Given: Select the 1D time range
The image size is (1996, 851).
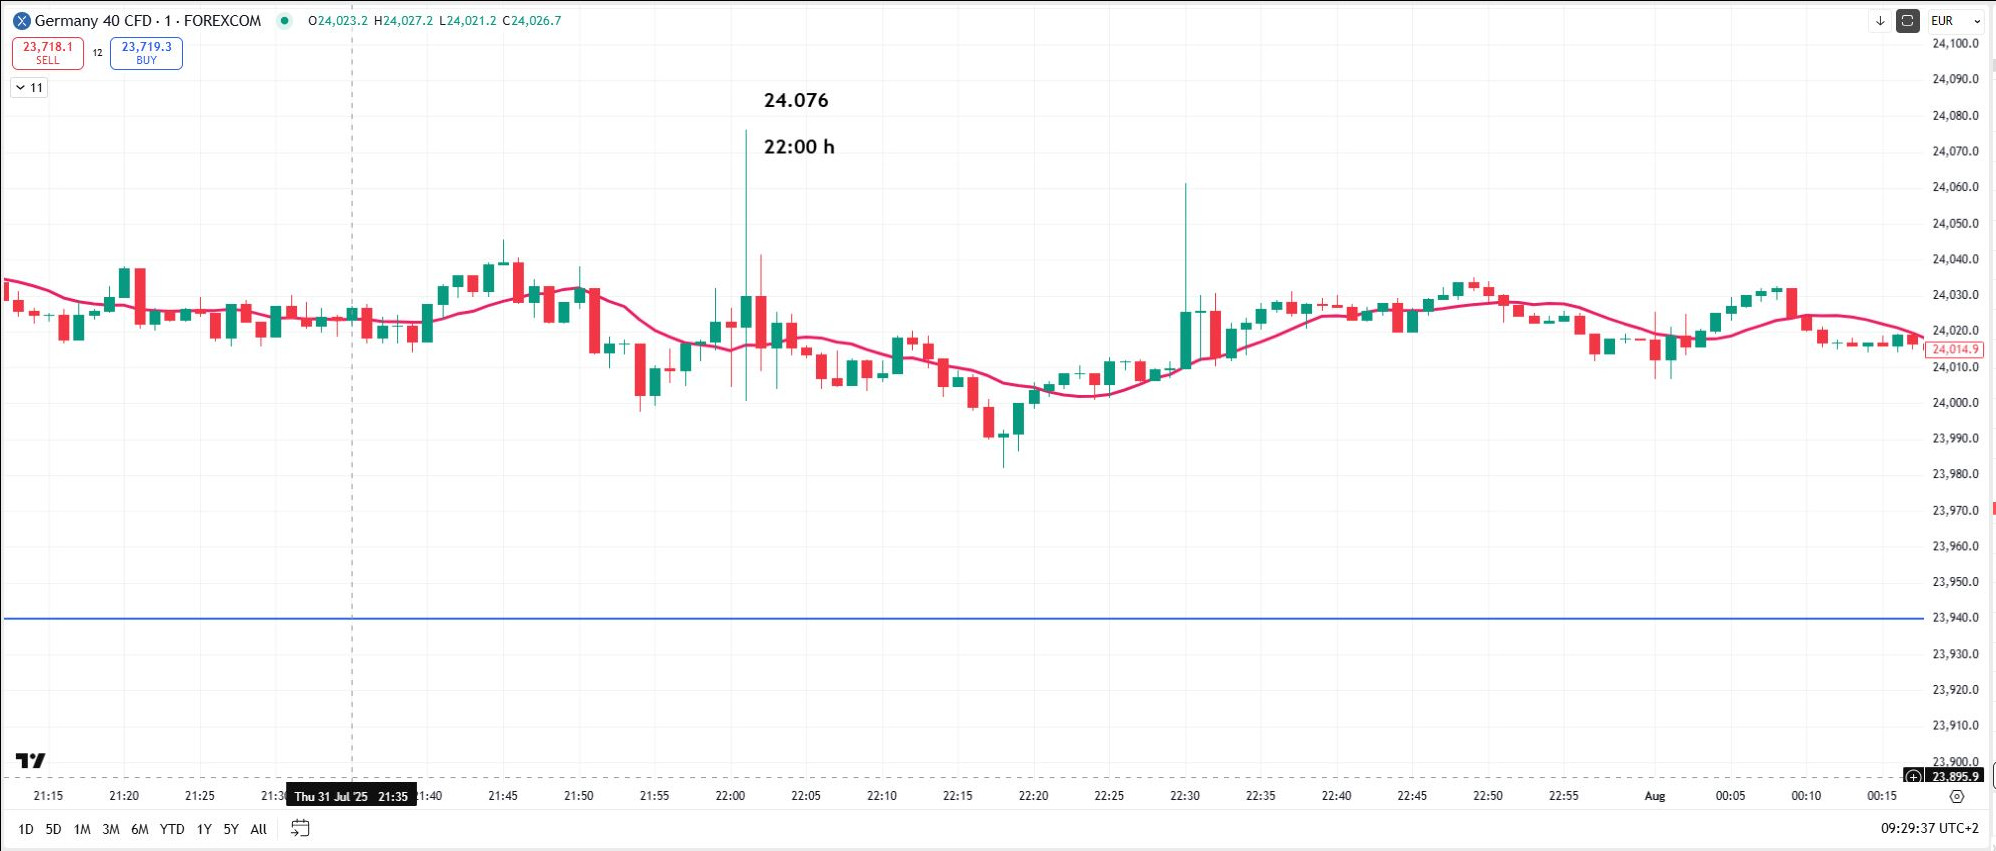Looking at the screenshot, I should click(26, 829).
